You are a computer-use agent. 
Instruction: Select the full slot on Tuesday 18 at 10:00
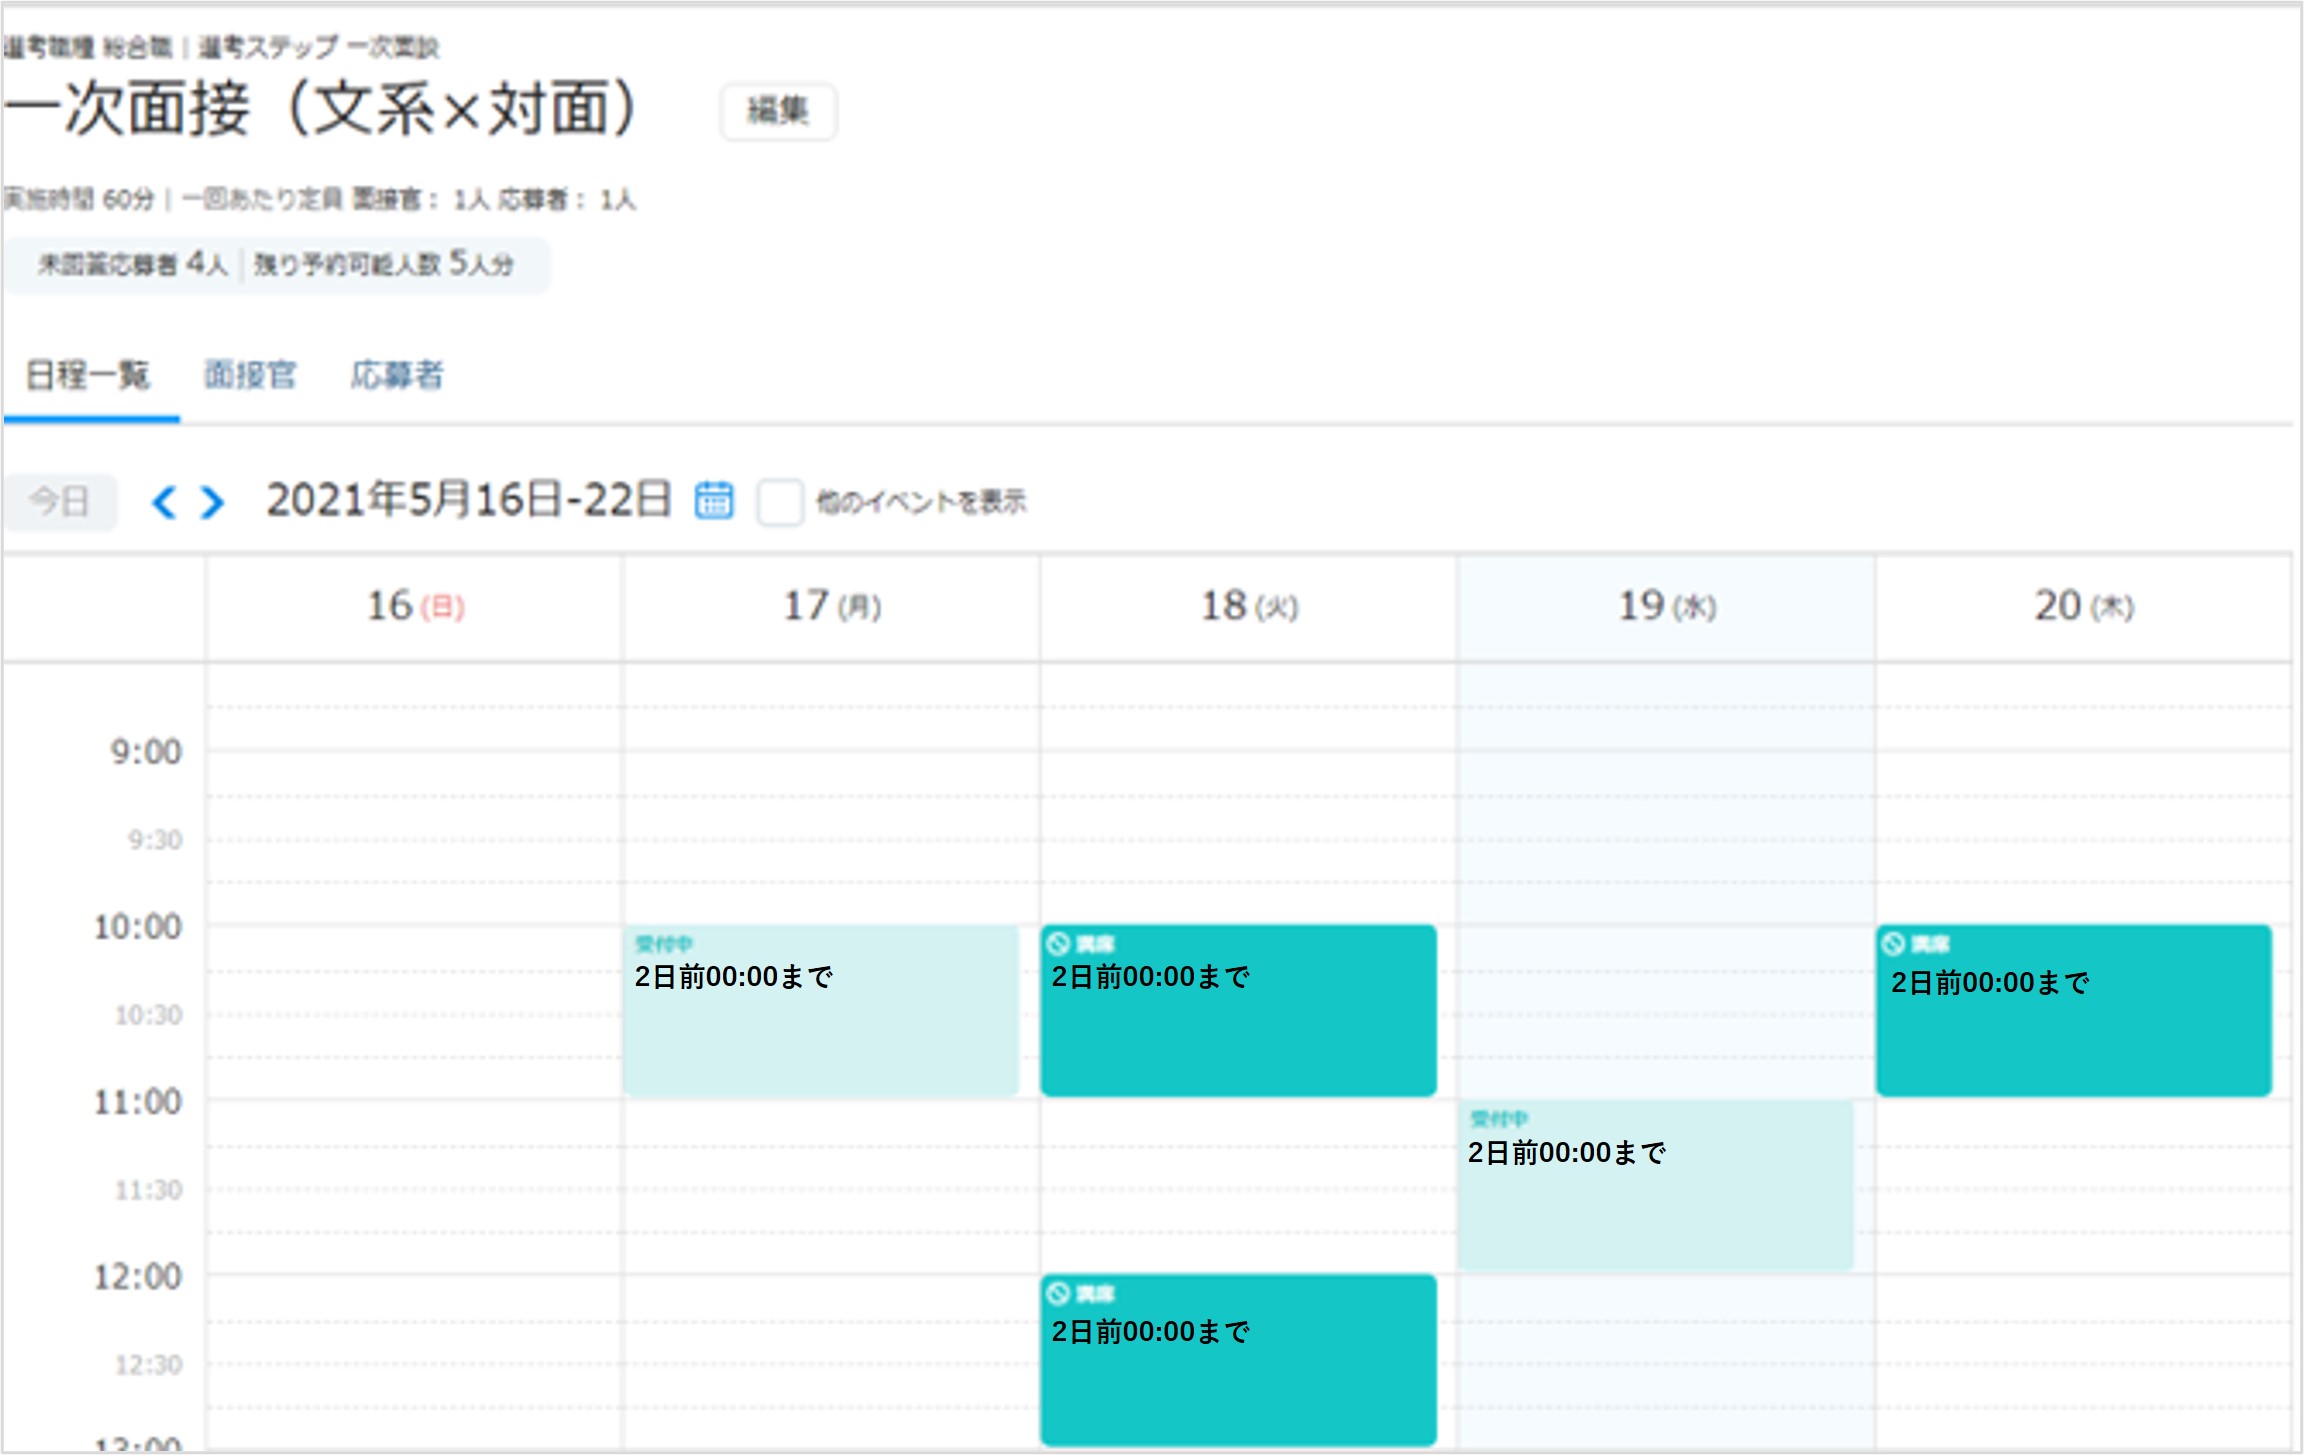point(1238,1010)
